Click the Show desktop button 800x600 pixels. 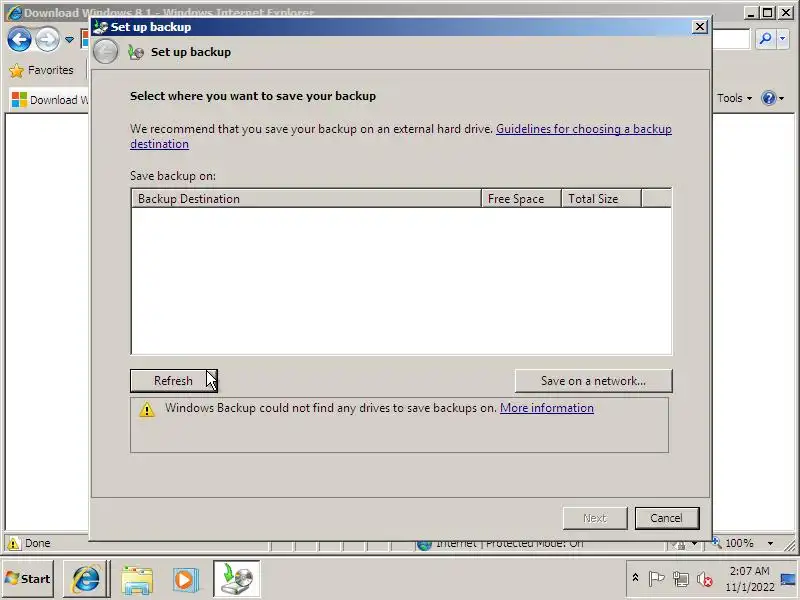[x=788, y=579]
